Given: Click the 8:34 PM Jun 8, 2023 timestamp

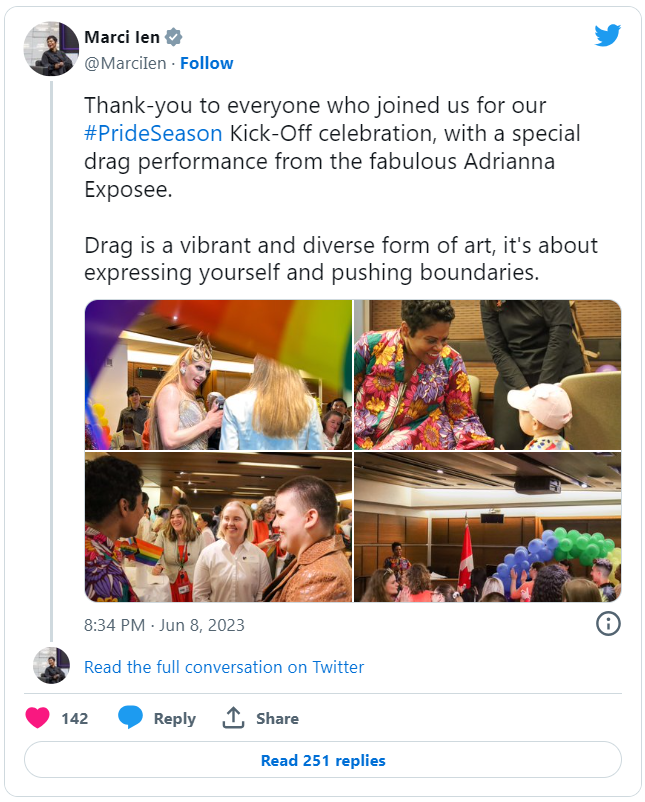Looking at the screenshot, I should [x=164, y=625].
